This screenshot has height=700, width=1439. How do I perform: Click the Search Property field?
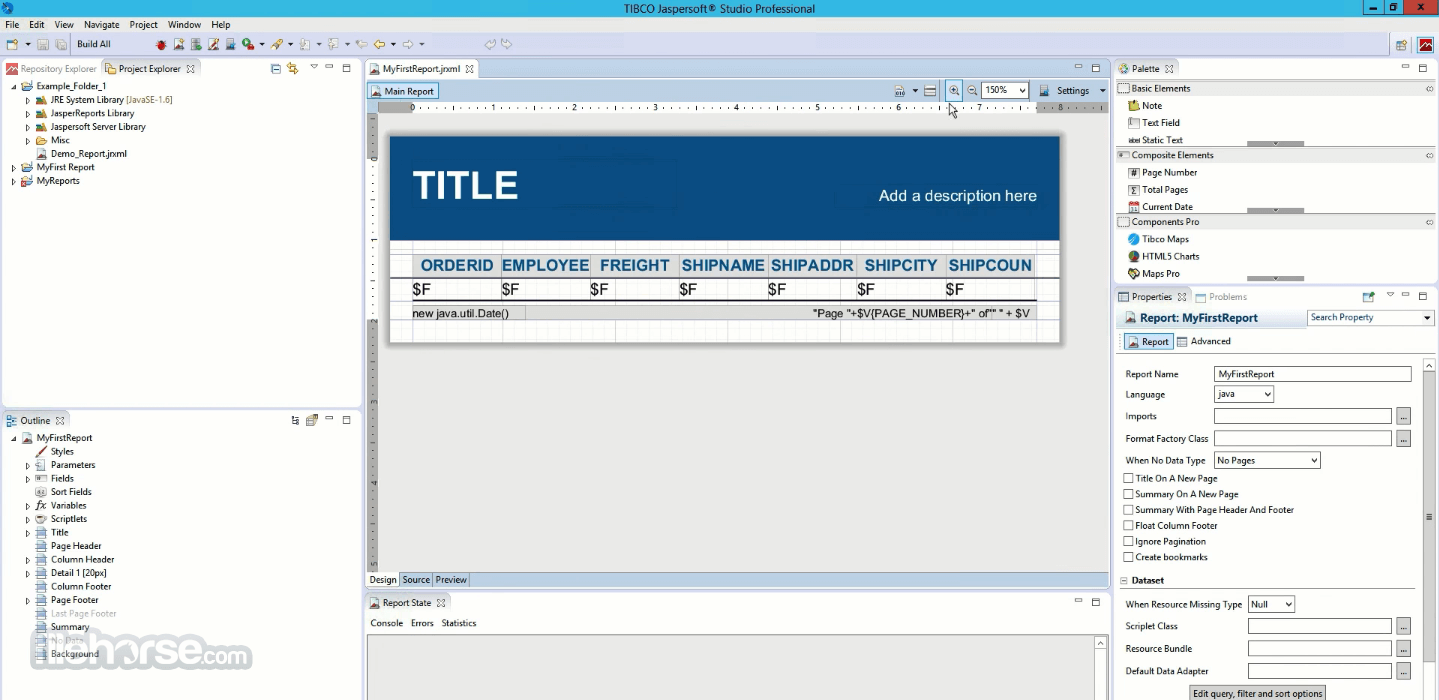coord(1370,318)
